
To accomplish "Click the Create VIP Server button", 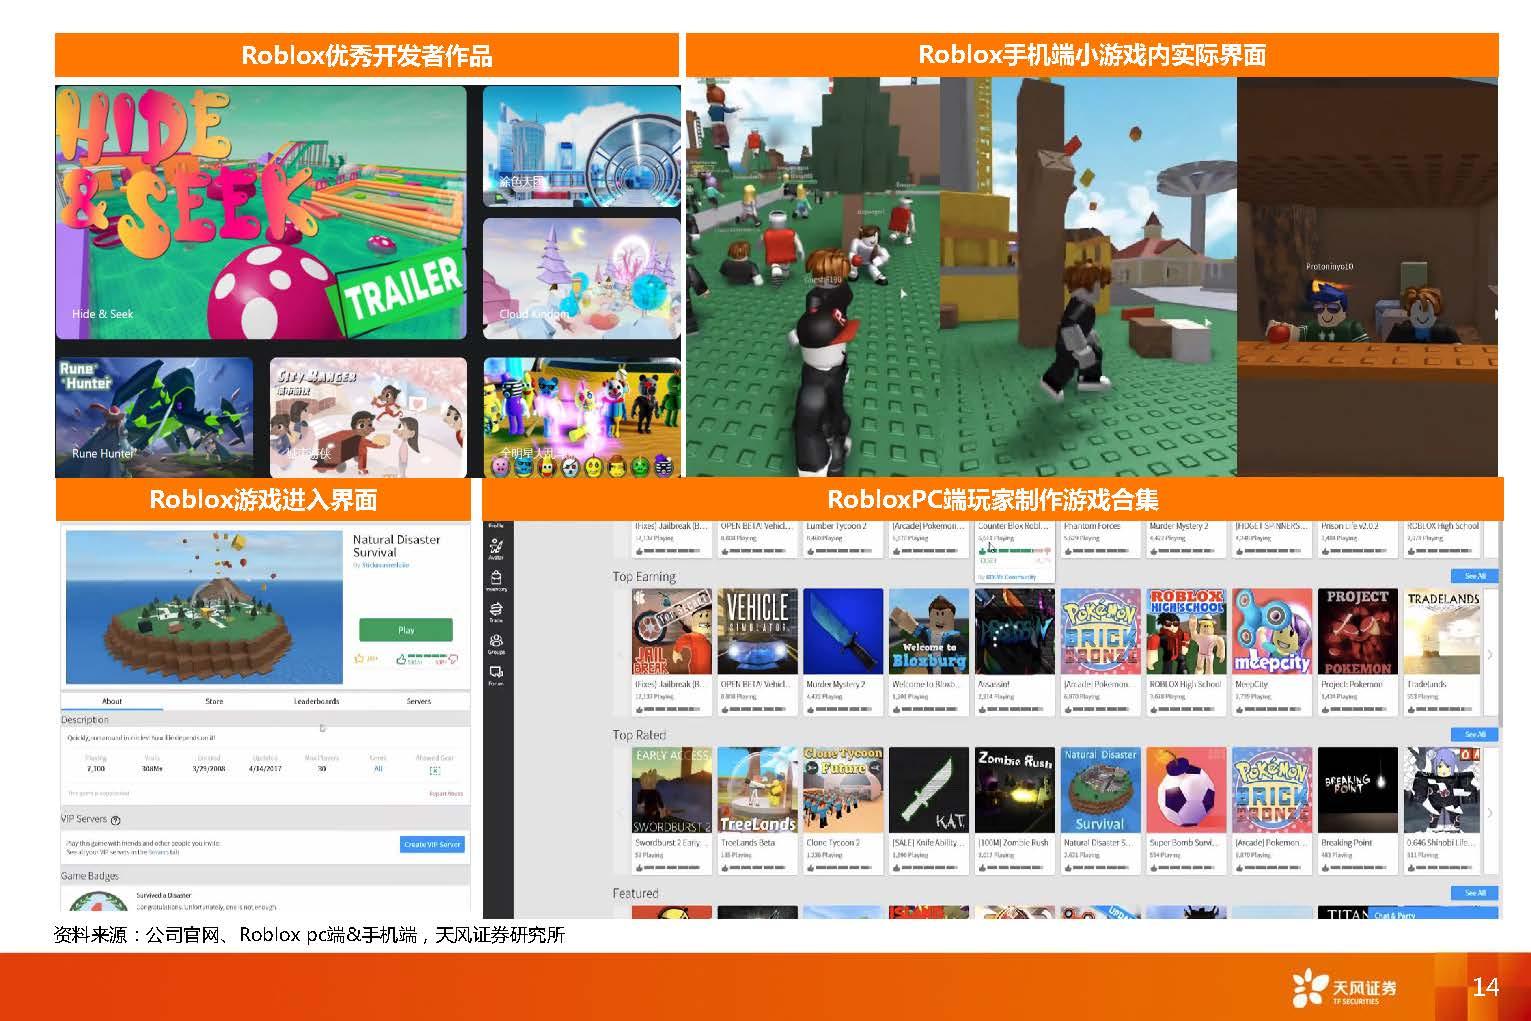I will pyautogui.click(x=432, y=844).
